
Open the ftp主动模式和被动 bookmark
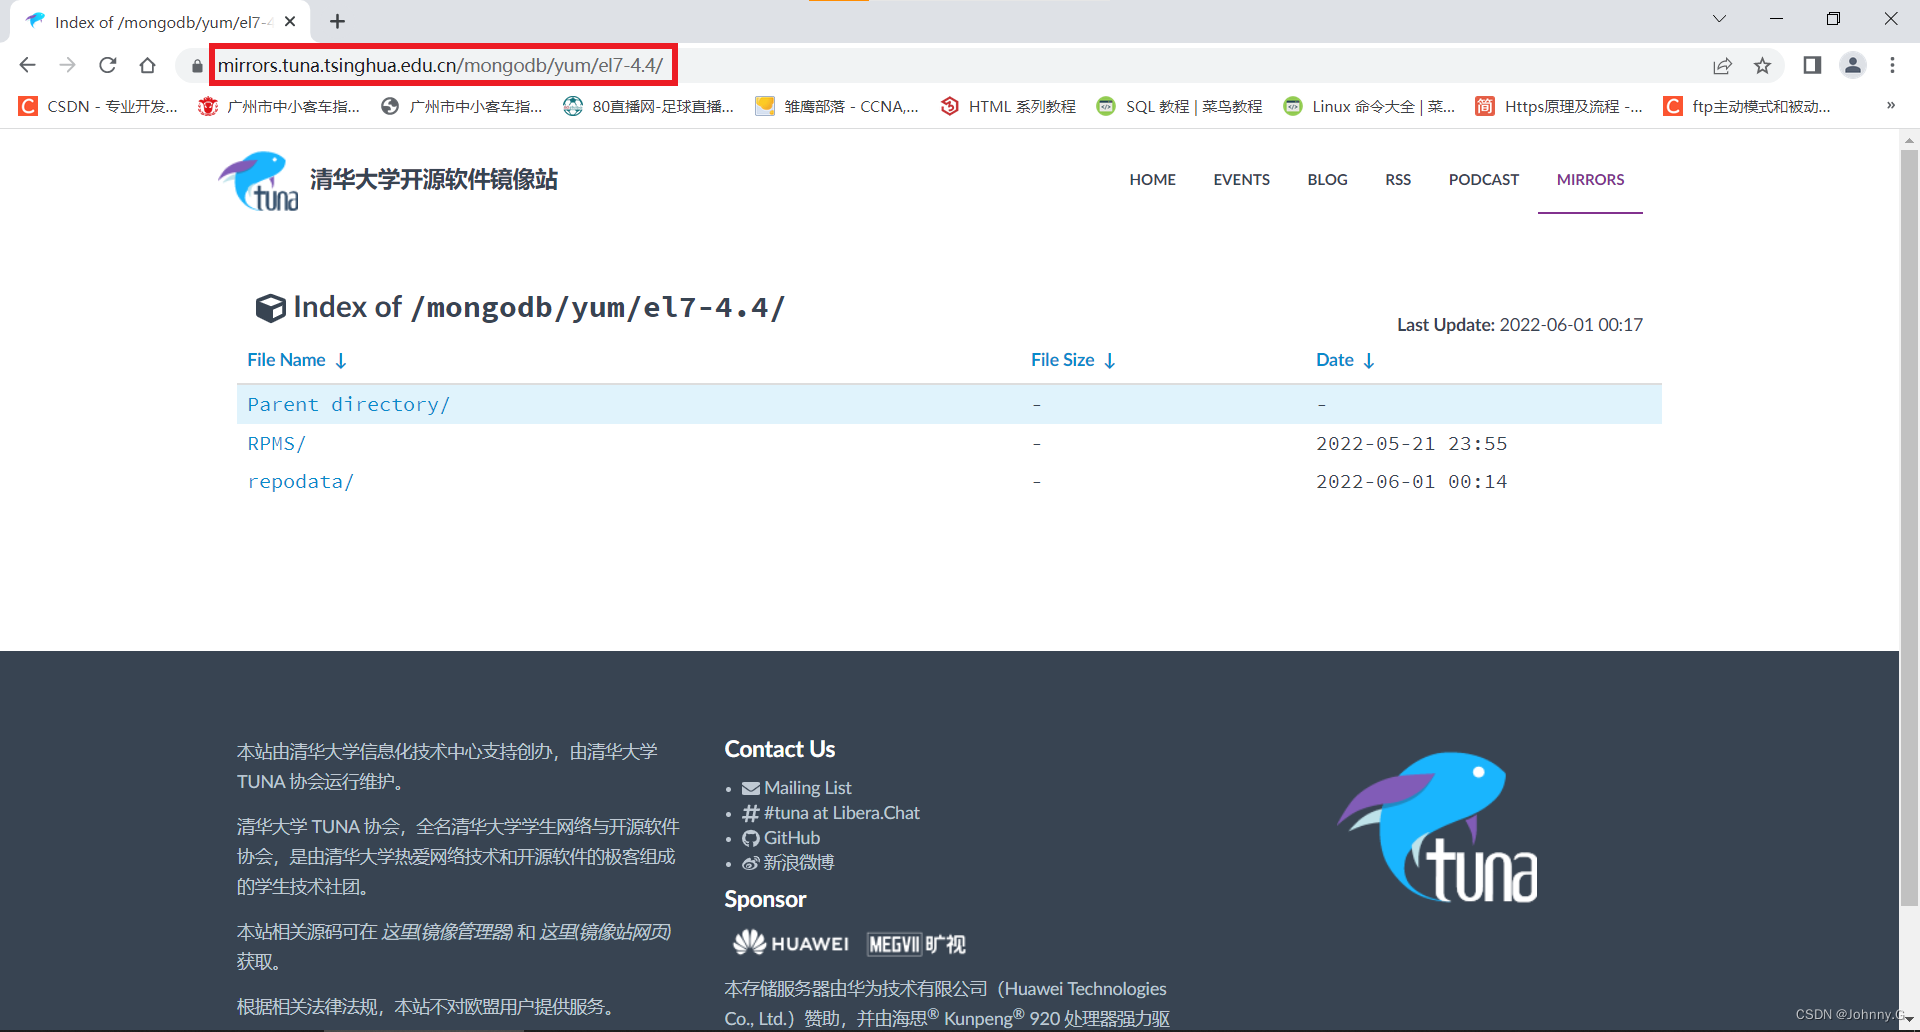[1747, 106]
